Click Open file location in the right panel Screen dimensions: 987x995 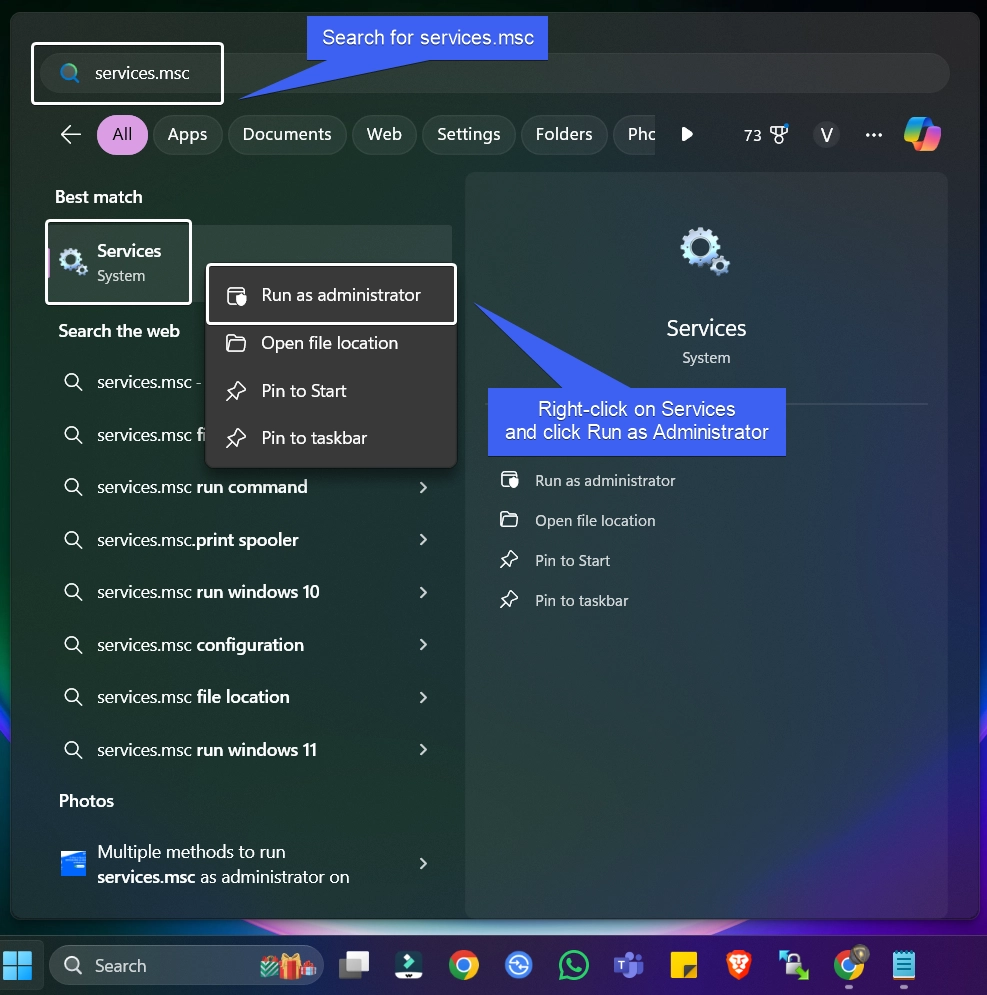595,520
